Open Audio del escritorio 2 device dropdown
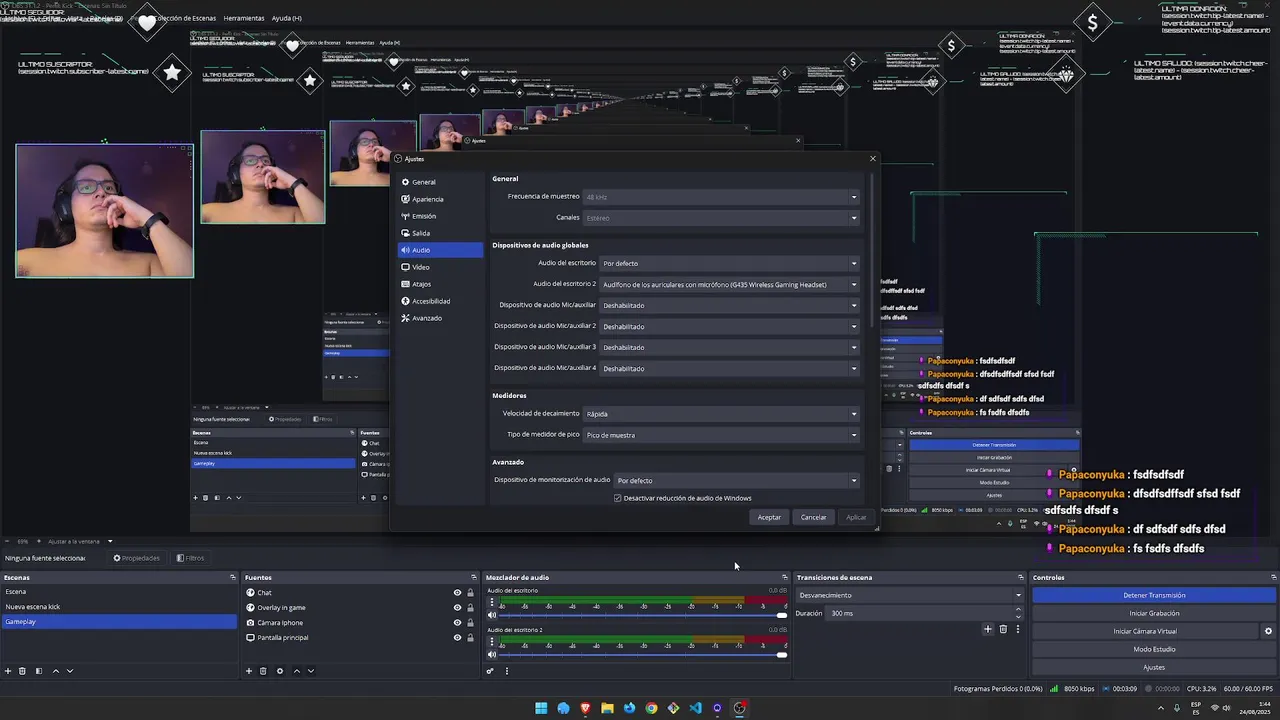The image size is (1280, 720). [729, 285]
